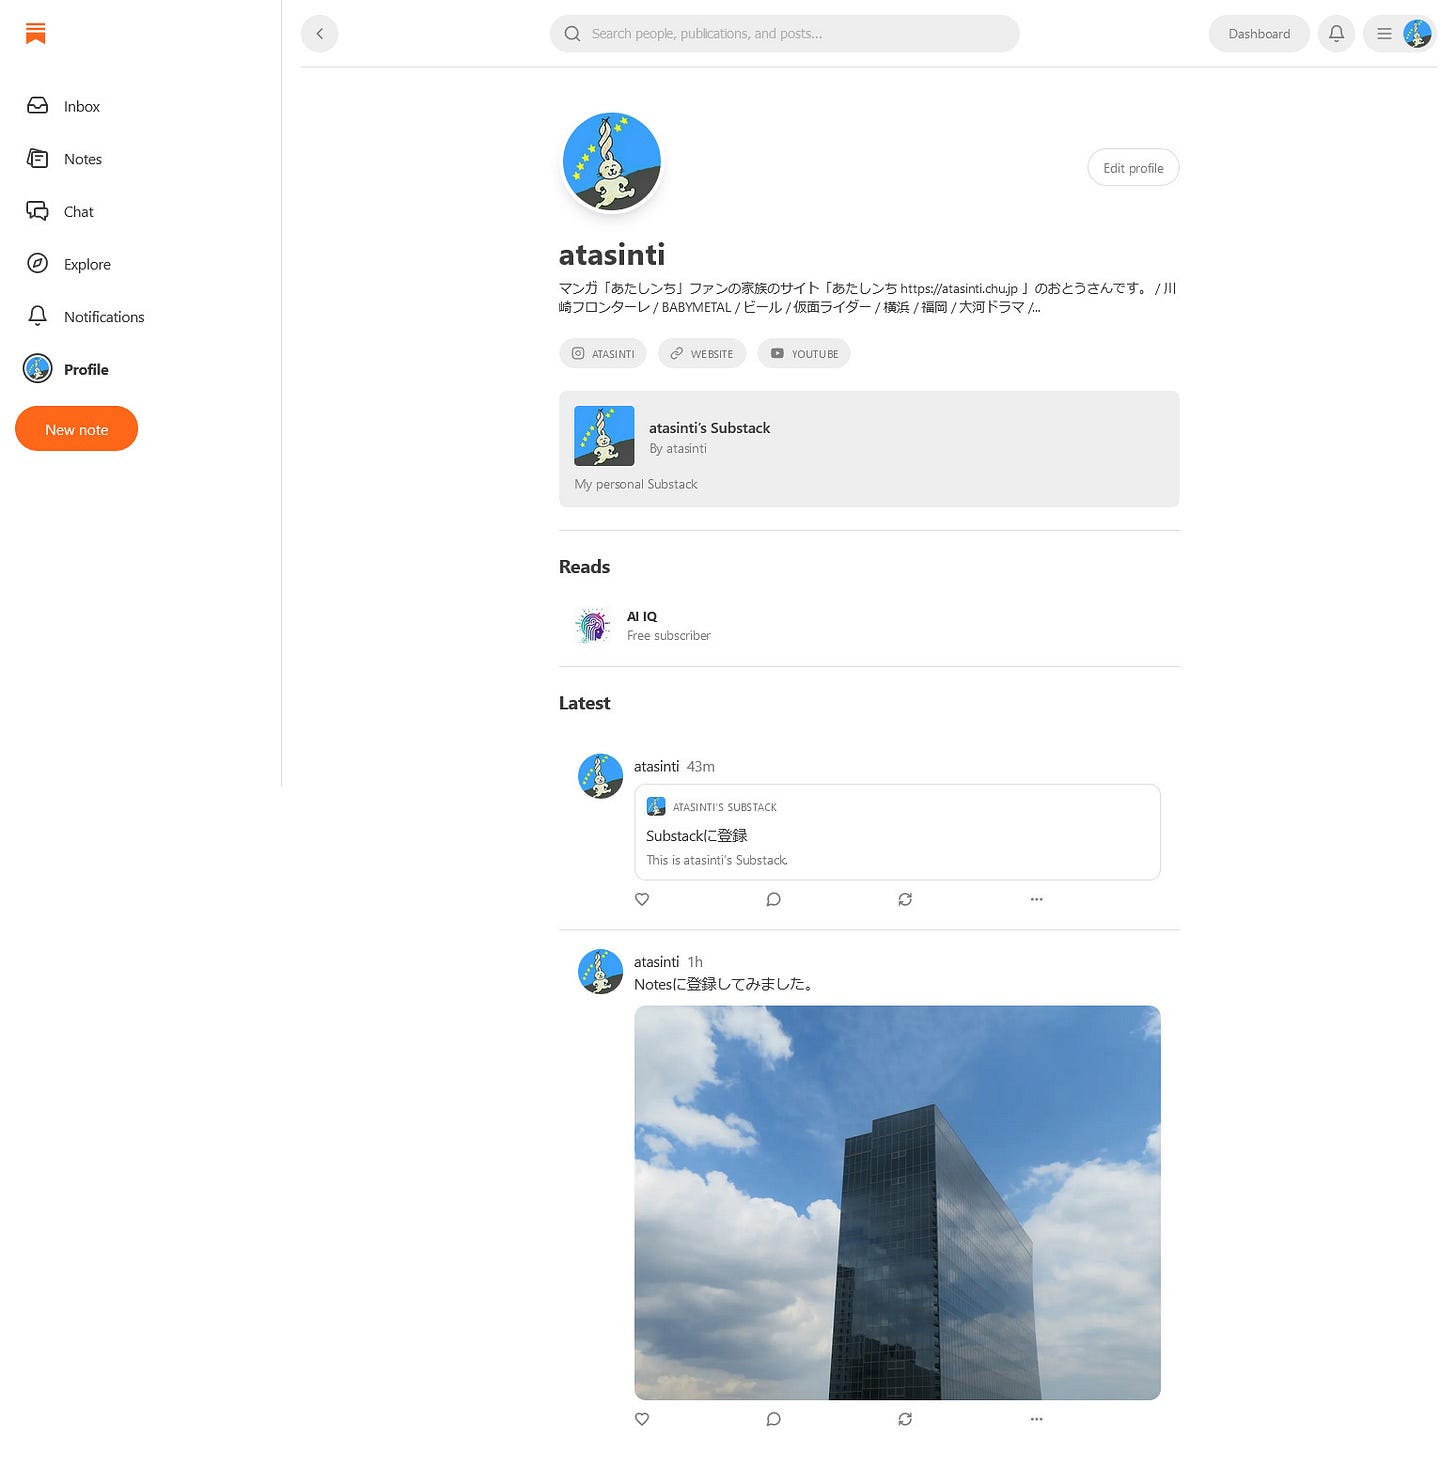Click the orange New note button
This screenshot has width=1456, height=1464.
pyautogui.click(x=76, y=429)
